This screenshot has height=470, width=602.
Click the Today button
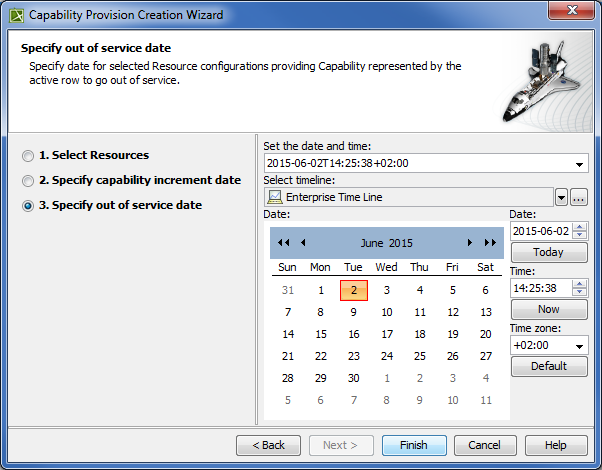549,252
